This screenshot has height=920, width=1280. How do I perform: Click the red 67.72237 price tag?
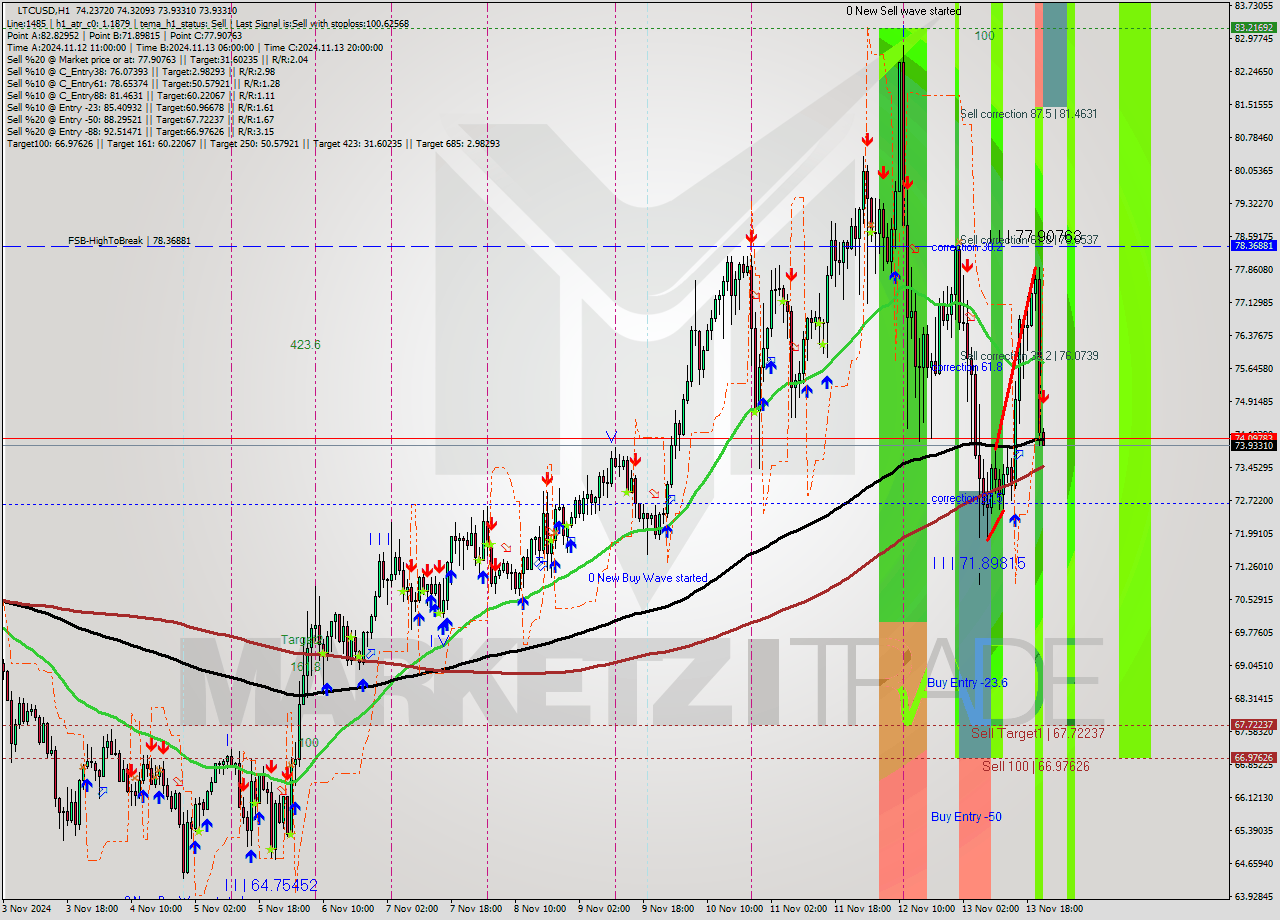(x=1253, y=725)
